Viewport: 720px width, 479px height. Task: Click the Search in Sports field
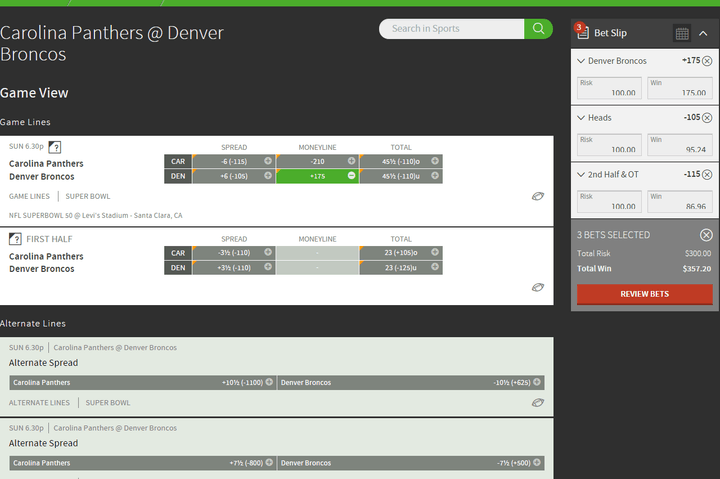coord(452,29)
